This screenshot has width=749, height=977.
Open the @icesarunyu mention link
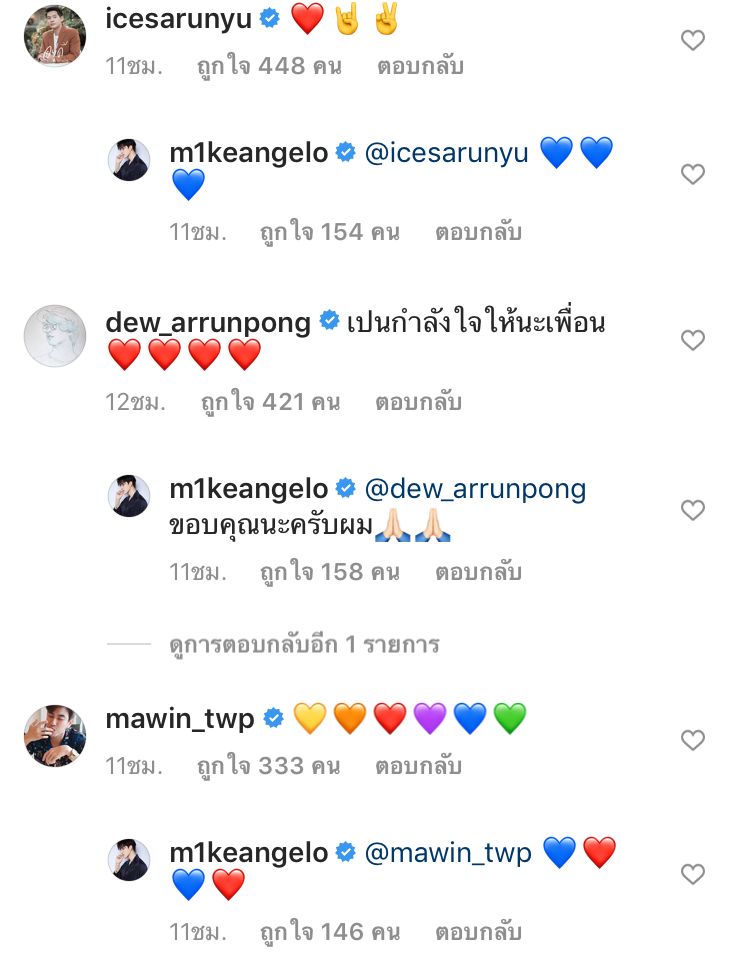coord(446,154)
